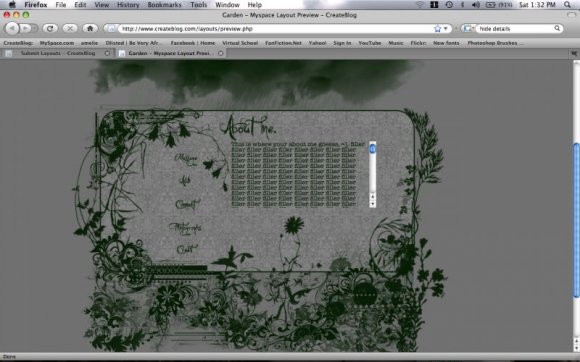This screenshot has width=580, height=362.
Task: Click the About me box scroll-down arrow
Action: pos(372,204)
